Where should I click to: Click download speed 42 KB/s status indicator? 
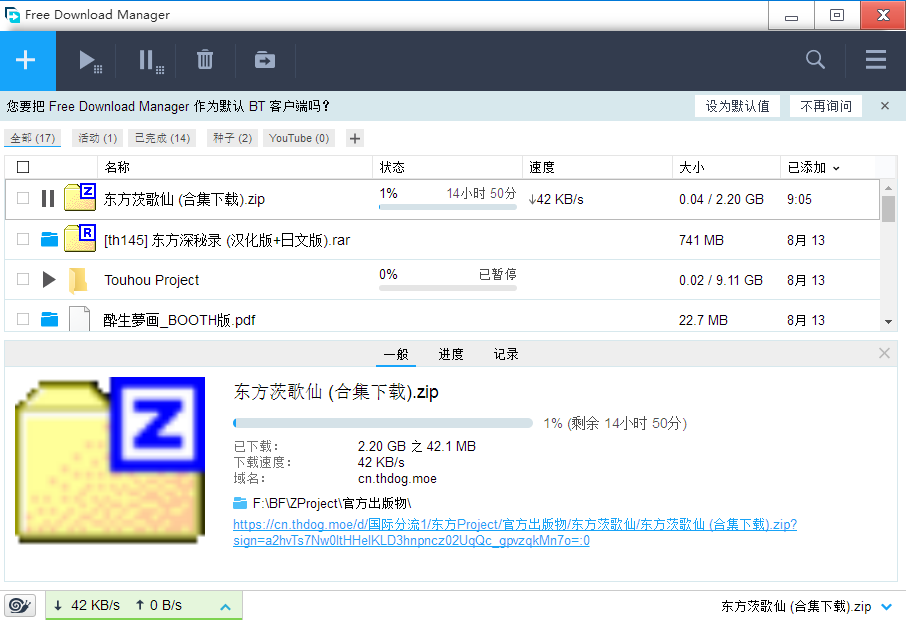point(87,605)
